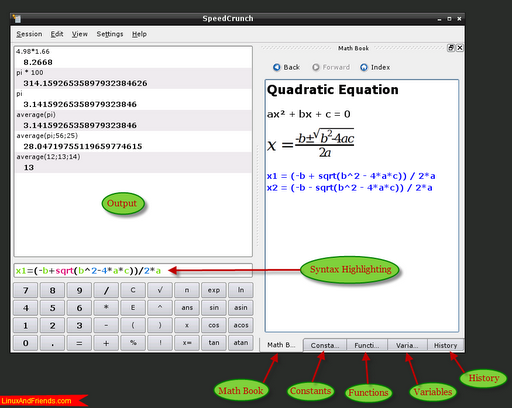
Task: Insert the ln function
Action: [x=241, y=290]
